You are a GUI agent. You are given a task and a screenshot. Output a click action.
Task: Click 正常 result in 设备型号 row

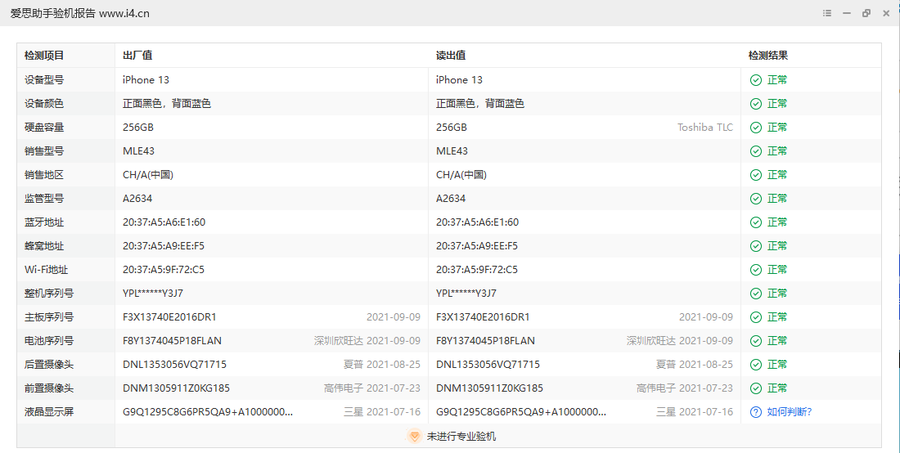point(777,80)
